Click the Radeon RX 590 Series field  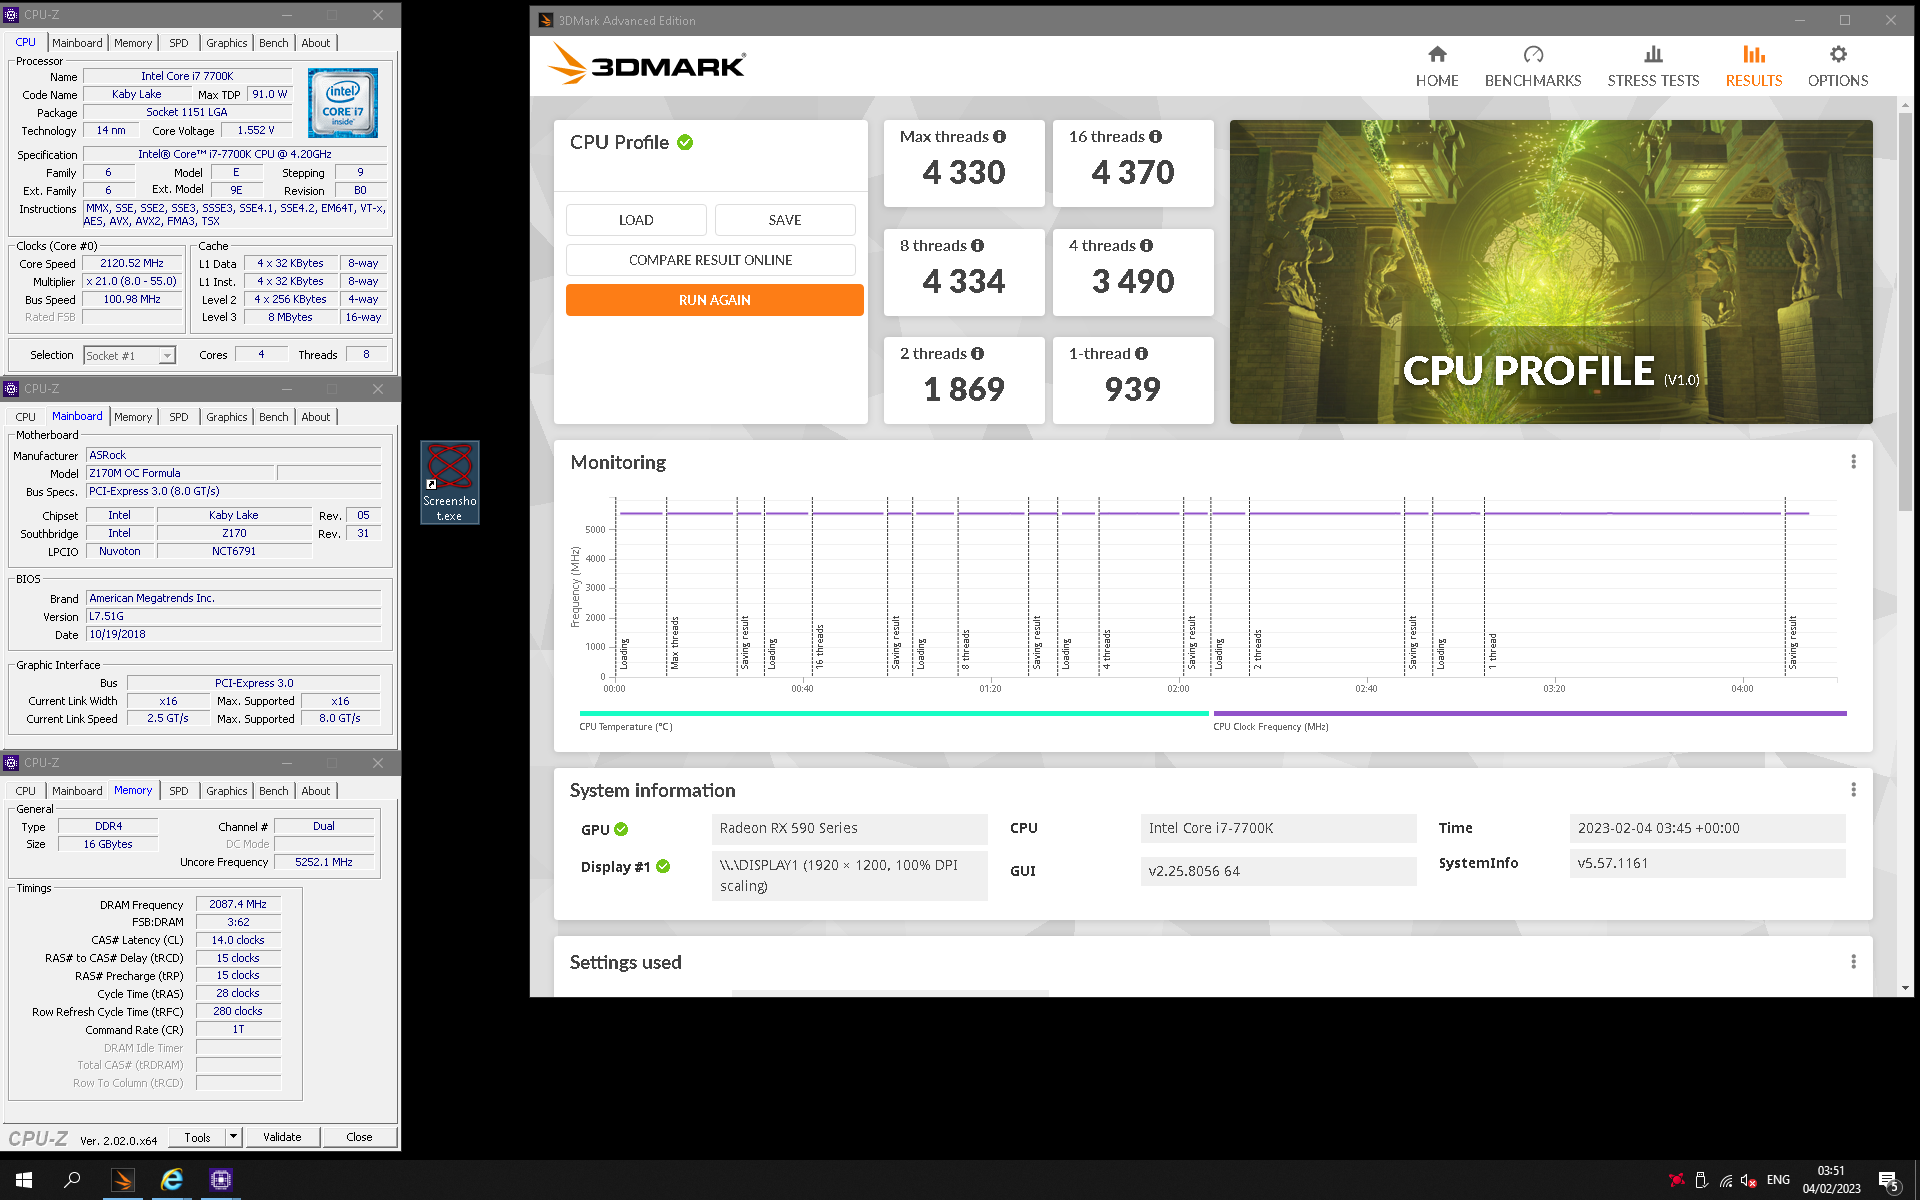(850, 829)
